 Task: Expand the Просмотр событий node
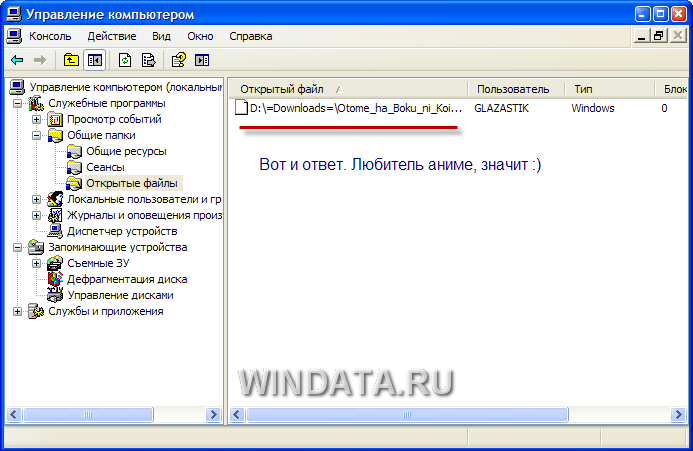(36, 119)
